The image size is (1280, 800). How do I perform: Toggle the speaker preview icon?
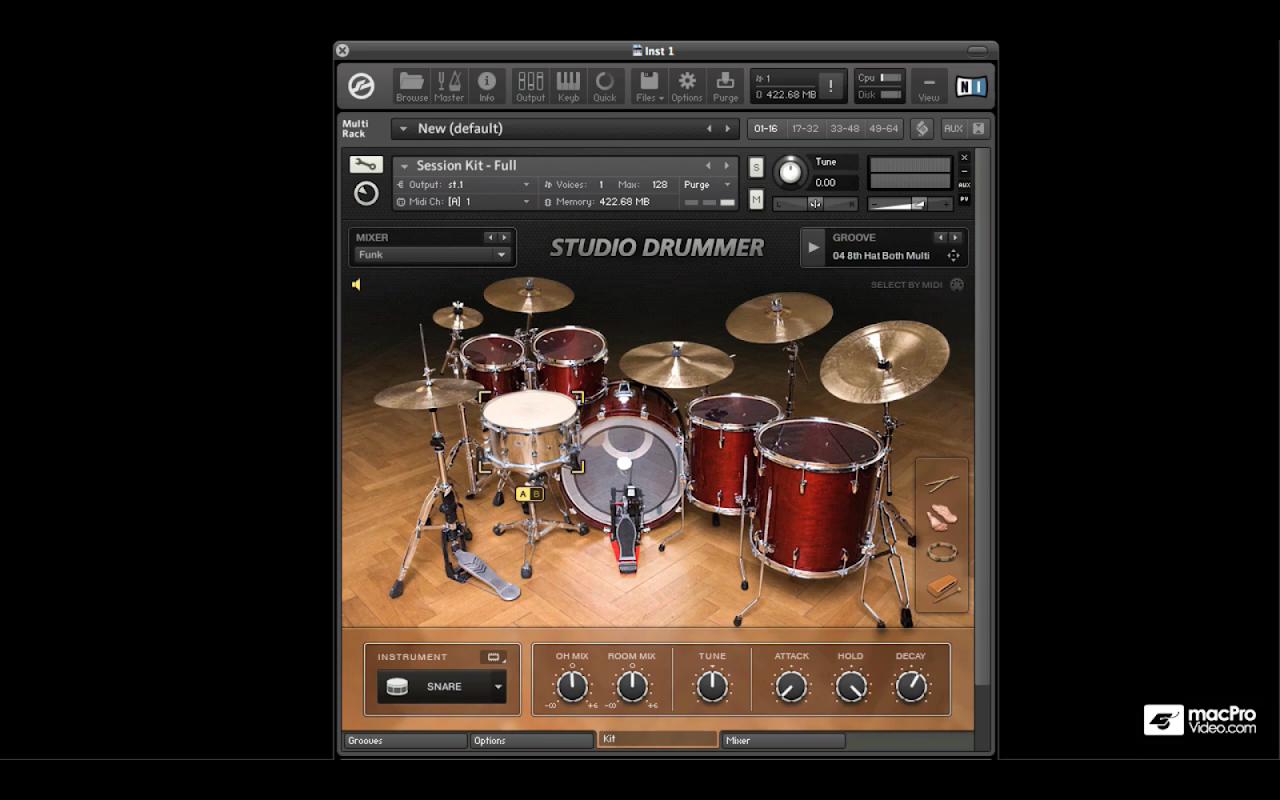tap(356, 285)
